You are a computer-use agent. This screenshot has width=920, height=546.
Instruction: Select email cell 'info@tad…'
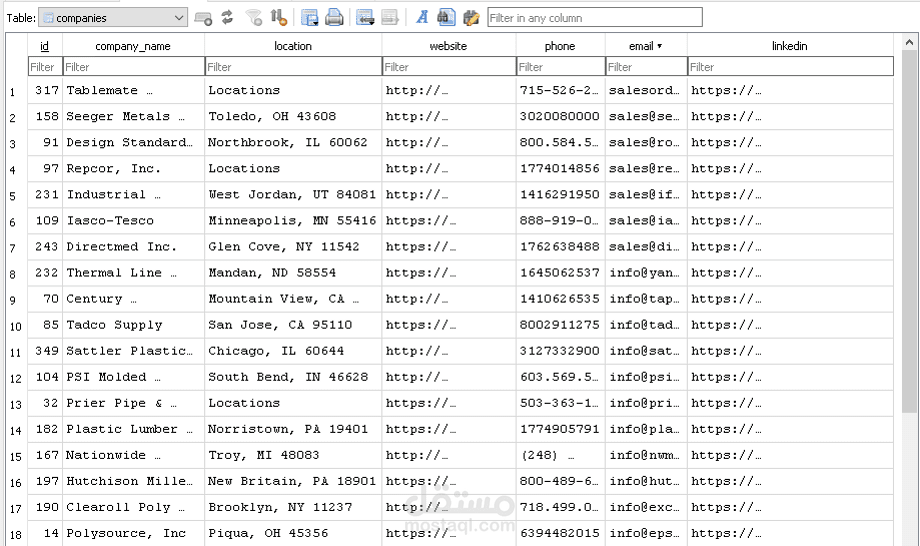[646, 325]
